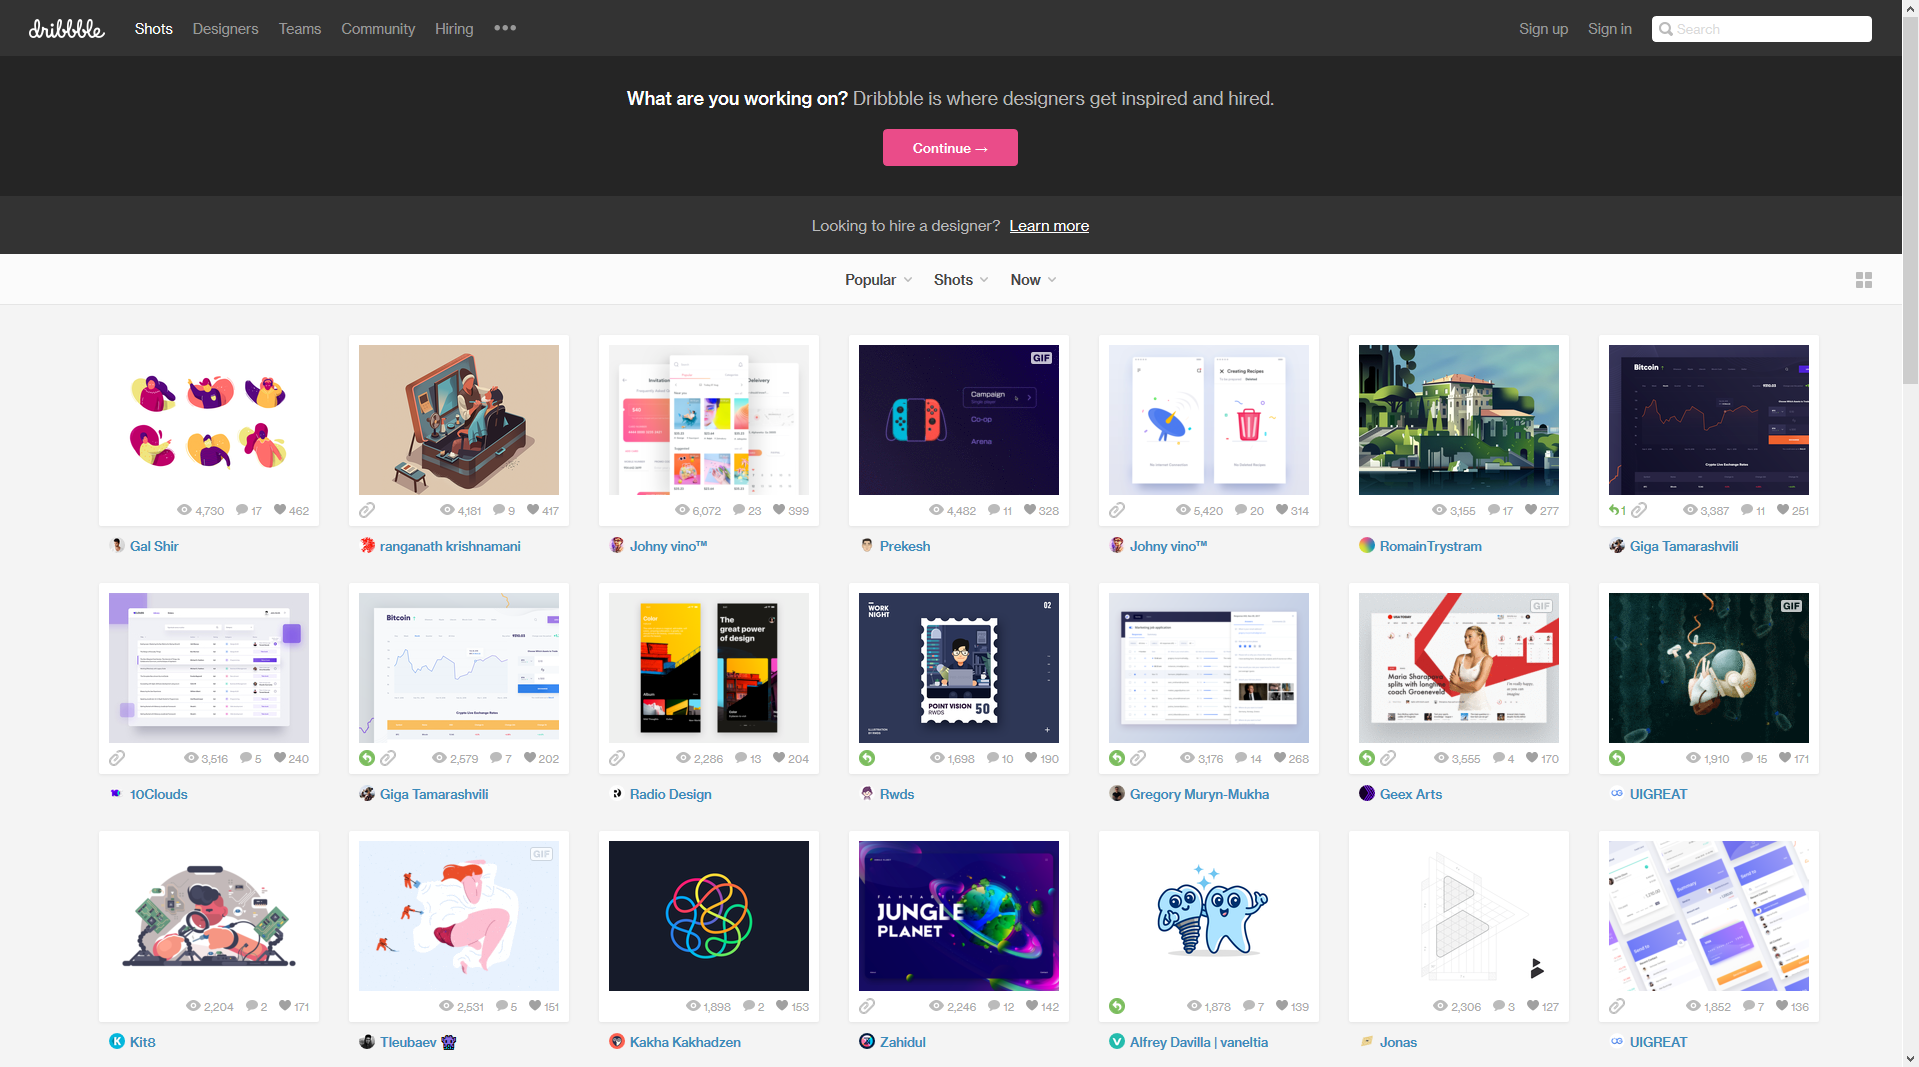Click the Dribbble logo
The height and width of the screenshot is (1067, 1919).
[x=66, y=29]
